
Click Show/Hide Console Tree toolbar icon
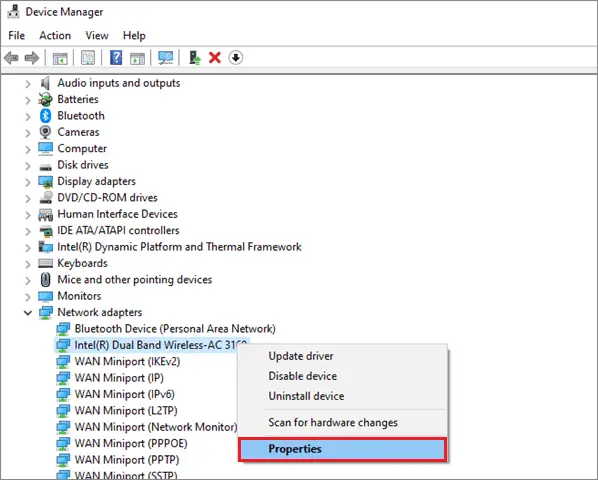coord(60,58)
